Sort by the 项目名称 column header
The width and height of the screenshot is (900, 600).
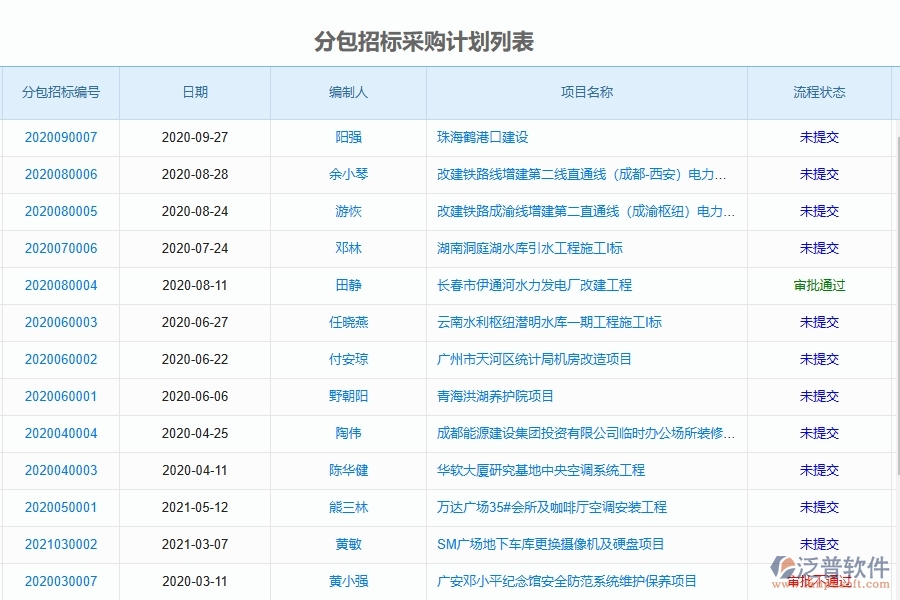(585, 92)
